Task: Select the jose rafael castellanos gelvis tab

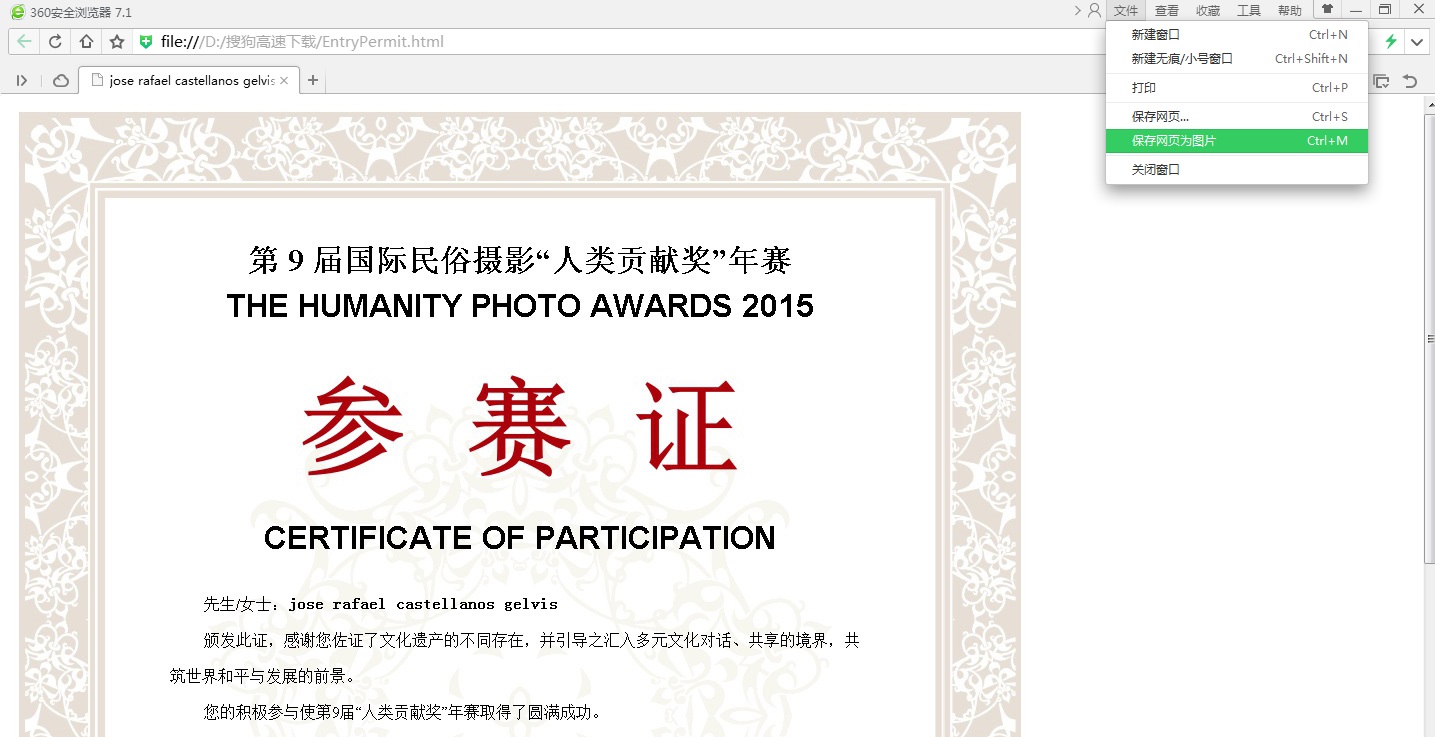Action: click(189, 81)
